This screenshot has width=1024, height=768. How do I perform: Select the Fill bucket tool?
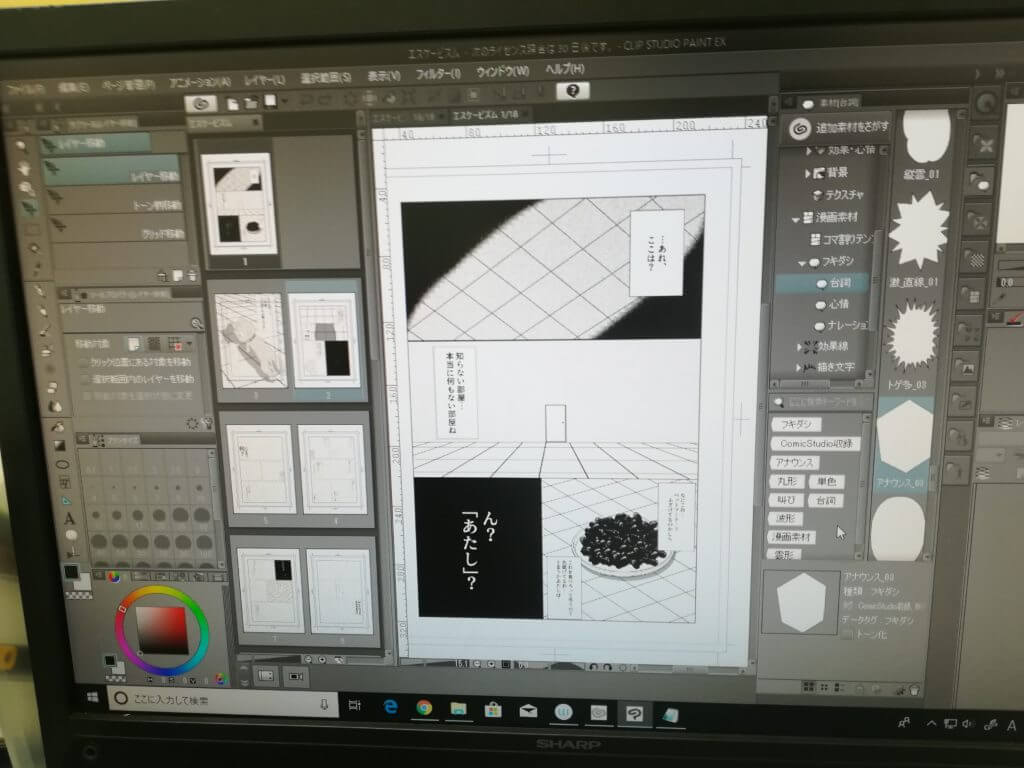(57, 427)
